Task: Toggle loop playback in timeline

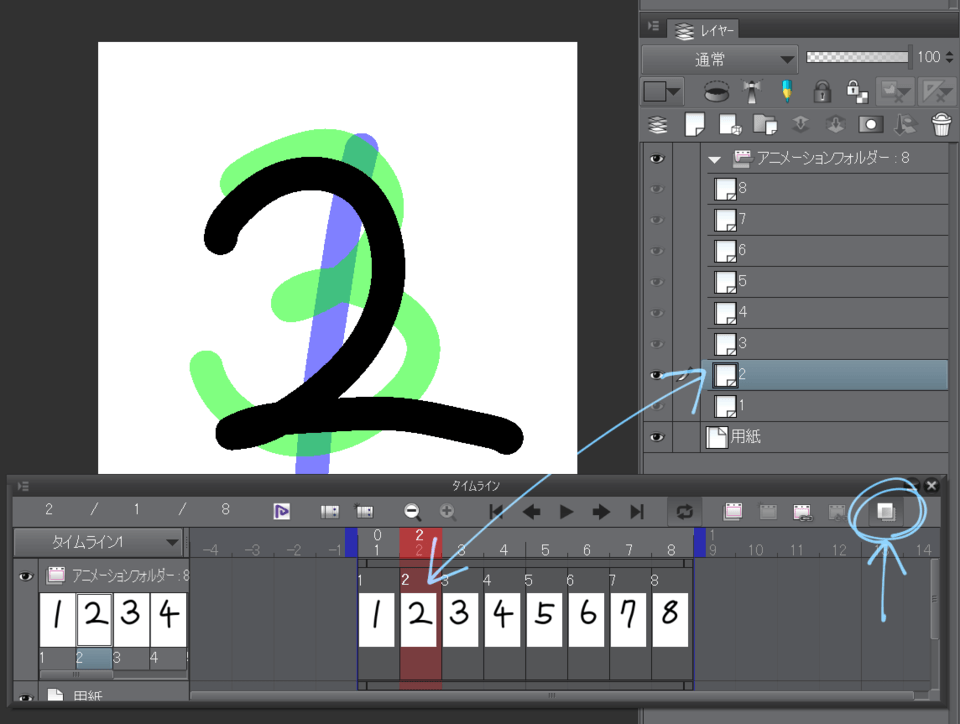Action: point(683,511)
